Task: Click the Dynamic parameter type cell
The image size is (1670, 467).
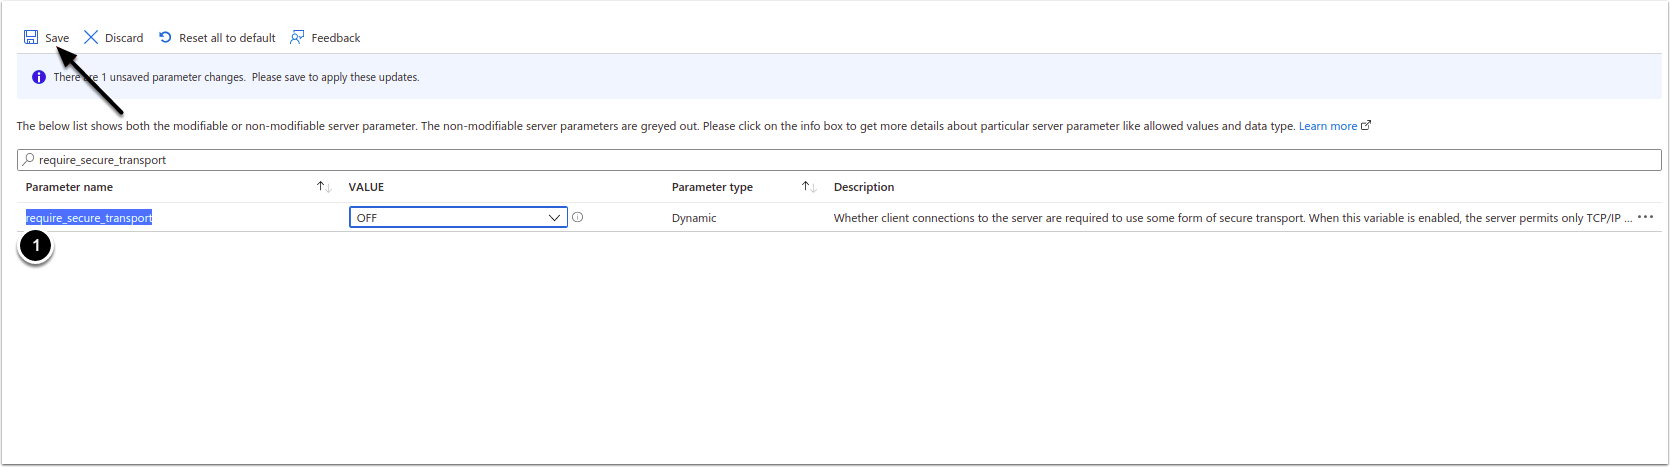Action: tap(694, 218)
